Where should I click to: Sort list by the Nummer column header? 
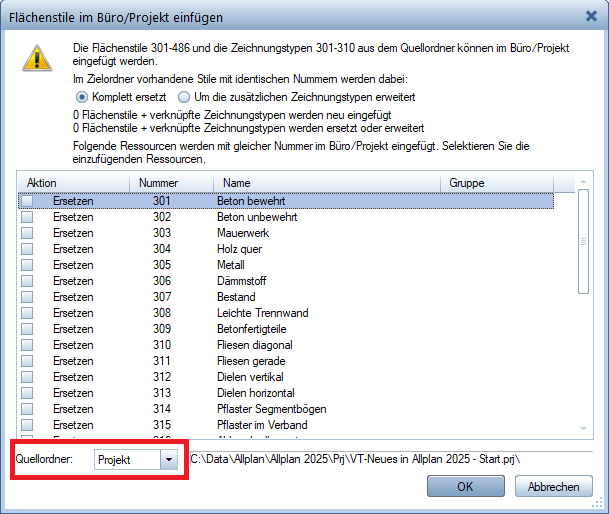point(171,183)
